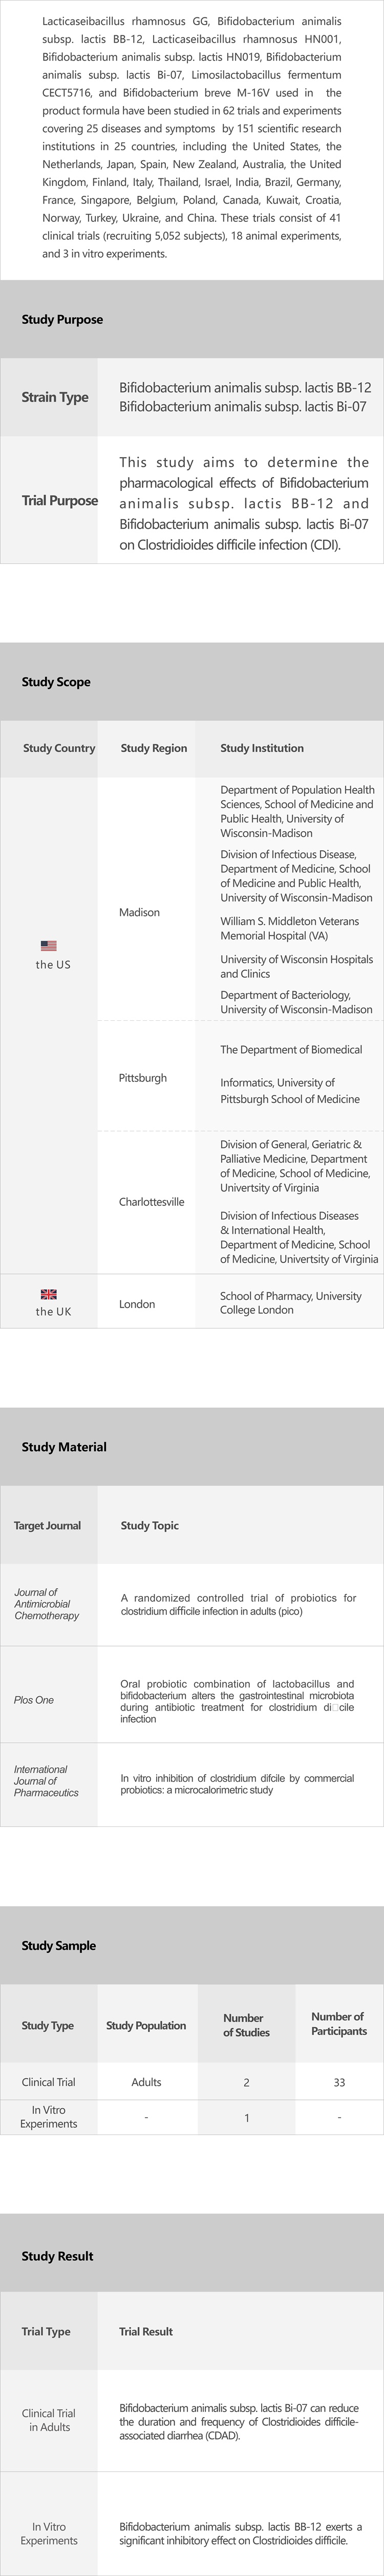Select the Madison study region cell
The width and height of the screenshot is (384, 2576).
coord(139,912)
